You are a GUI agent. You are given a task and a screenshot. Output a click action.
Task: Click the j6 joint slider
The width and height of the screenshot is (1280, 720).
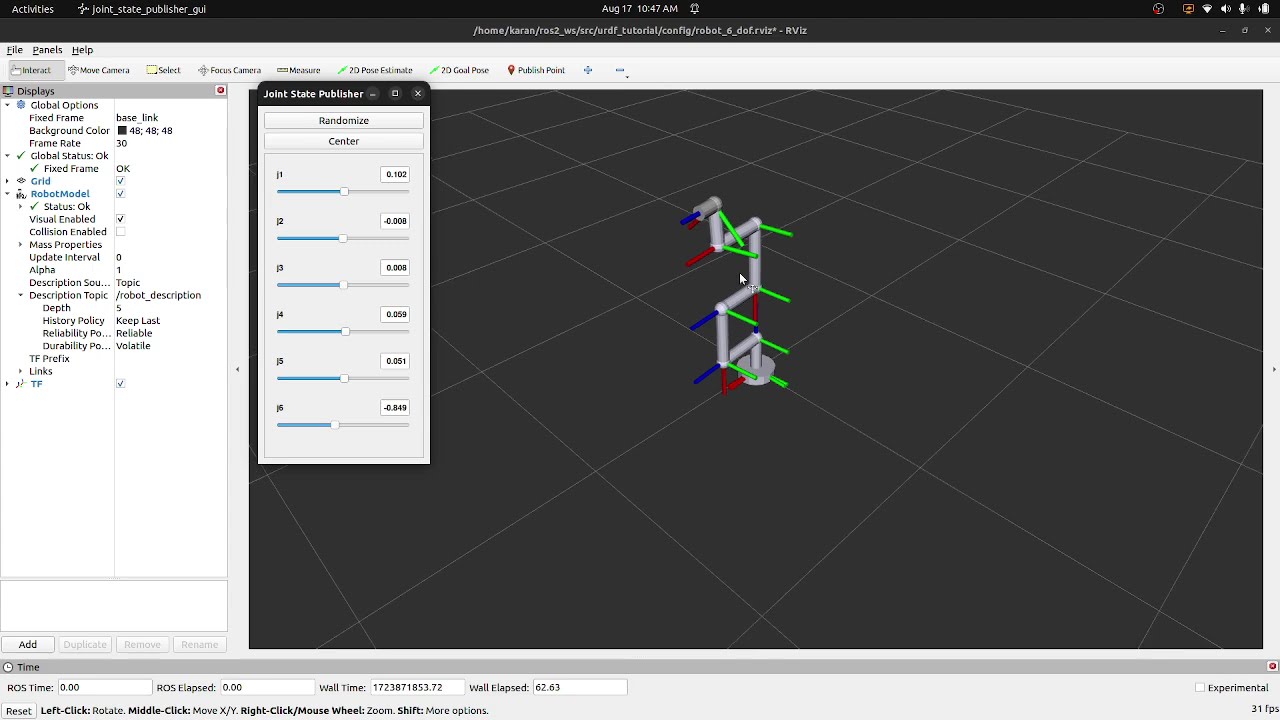coord(343,425)
